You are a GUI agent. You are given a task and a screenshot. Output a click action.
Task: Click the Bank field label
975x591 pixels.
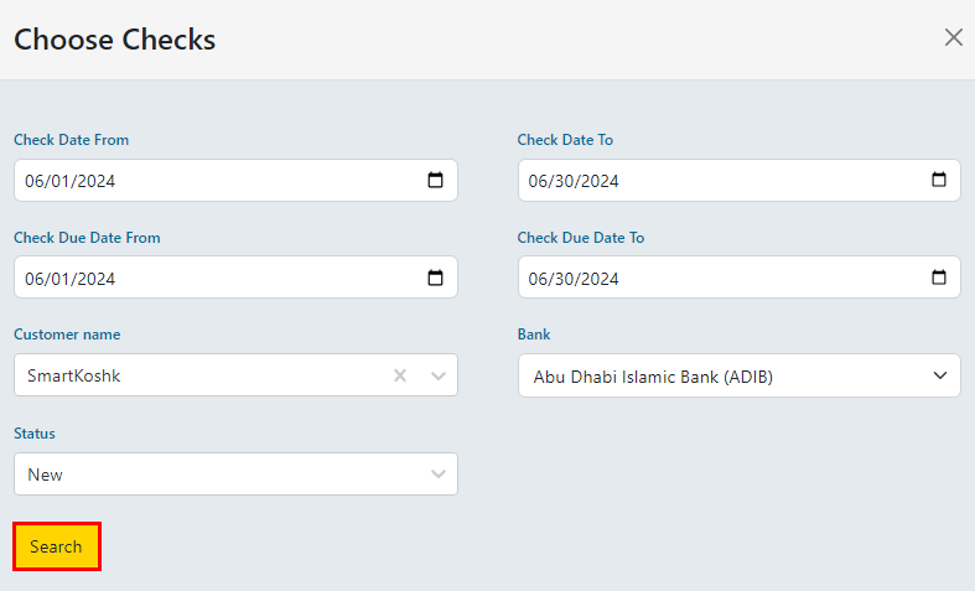click(534, 335)
